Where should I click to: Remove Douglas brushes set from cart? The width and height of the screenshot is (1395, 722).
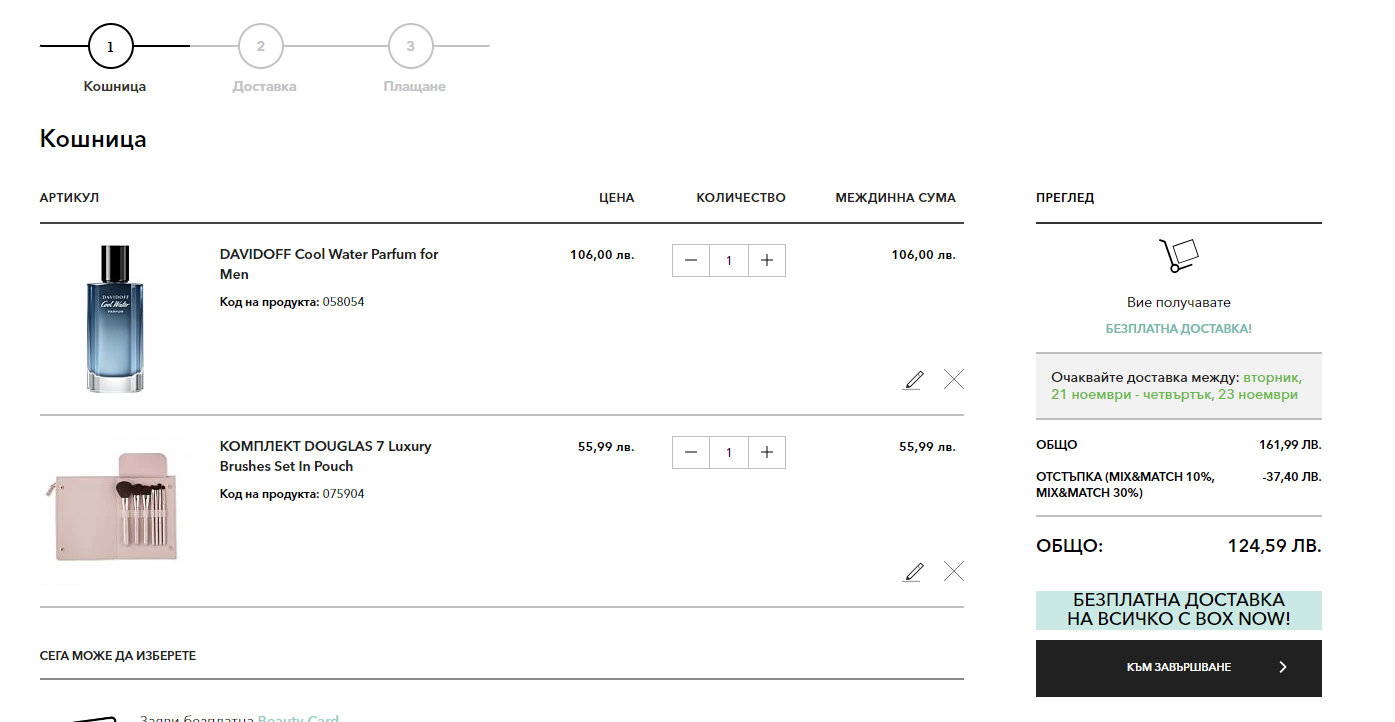tap(954, 571)
